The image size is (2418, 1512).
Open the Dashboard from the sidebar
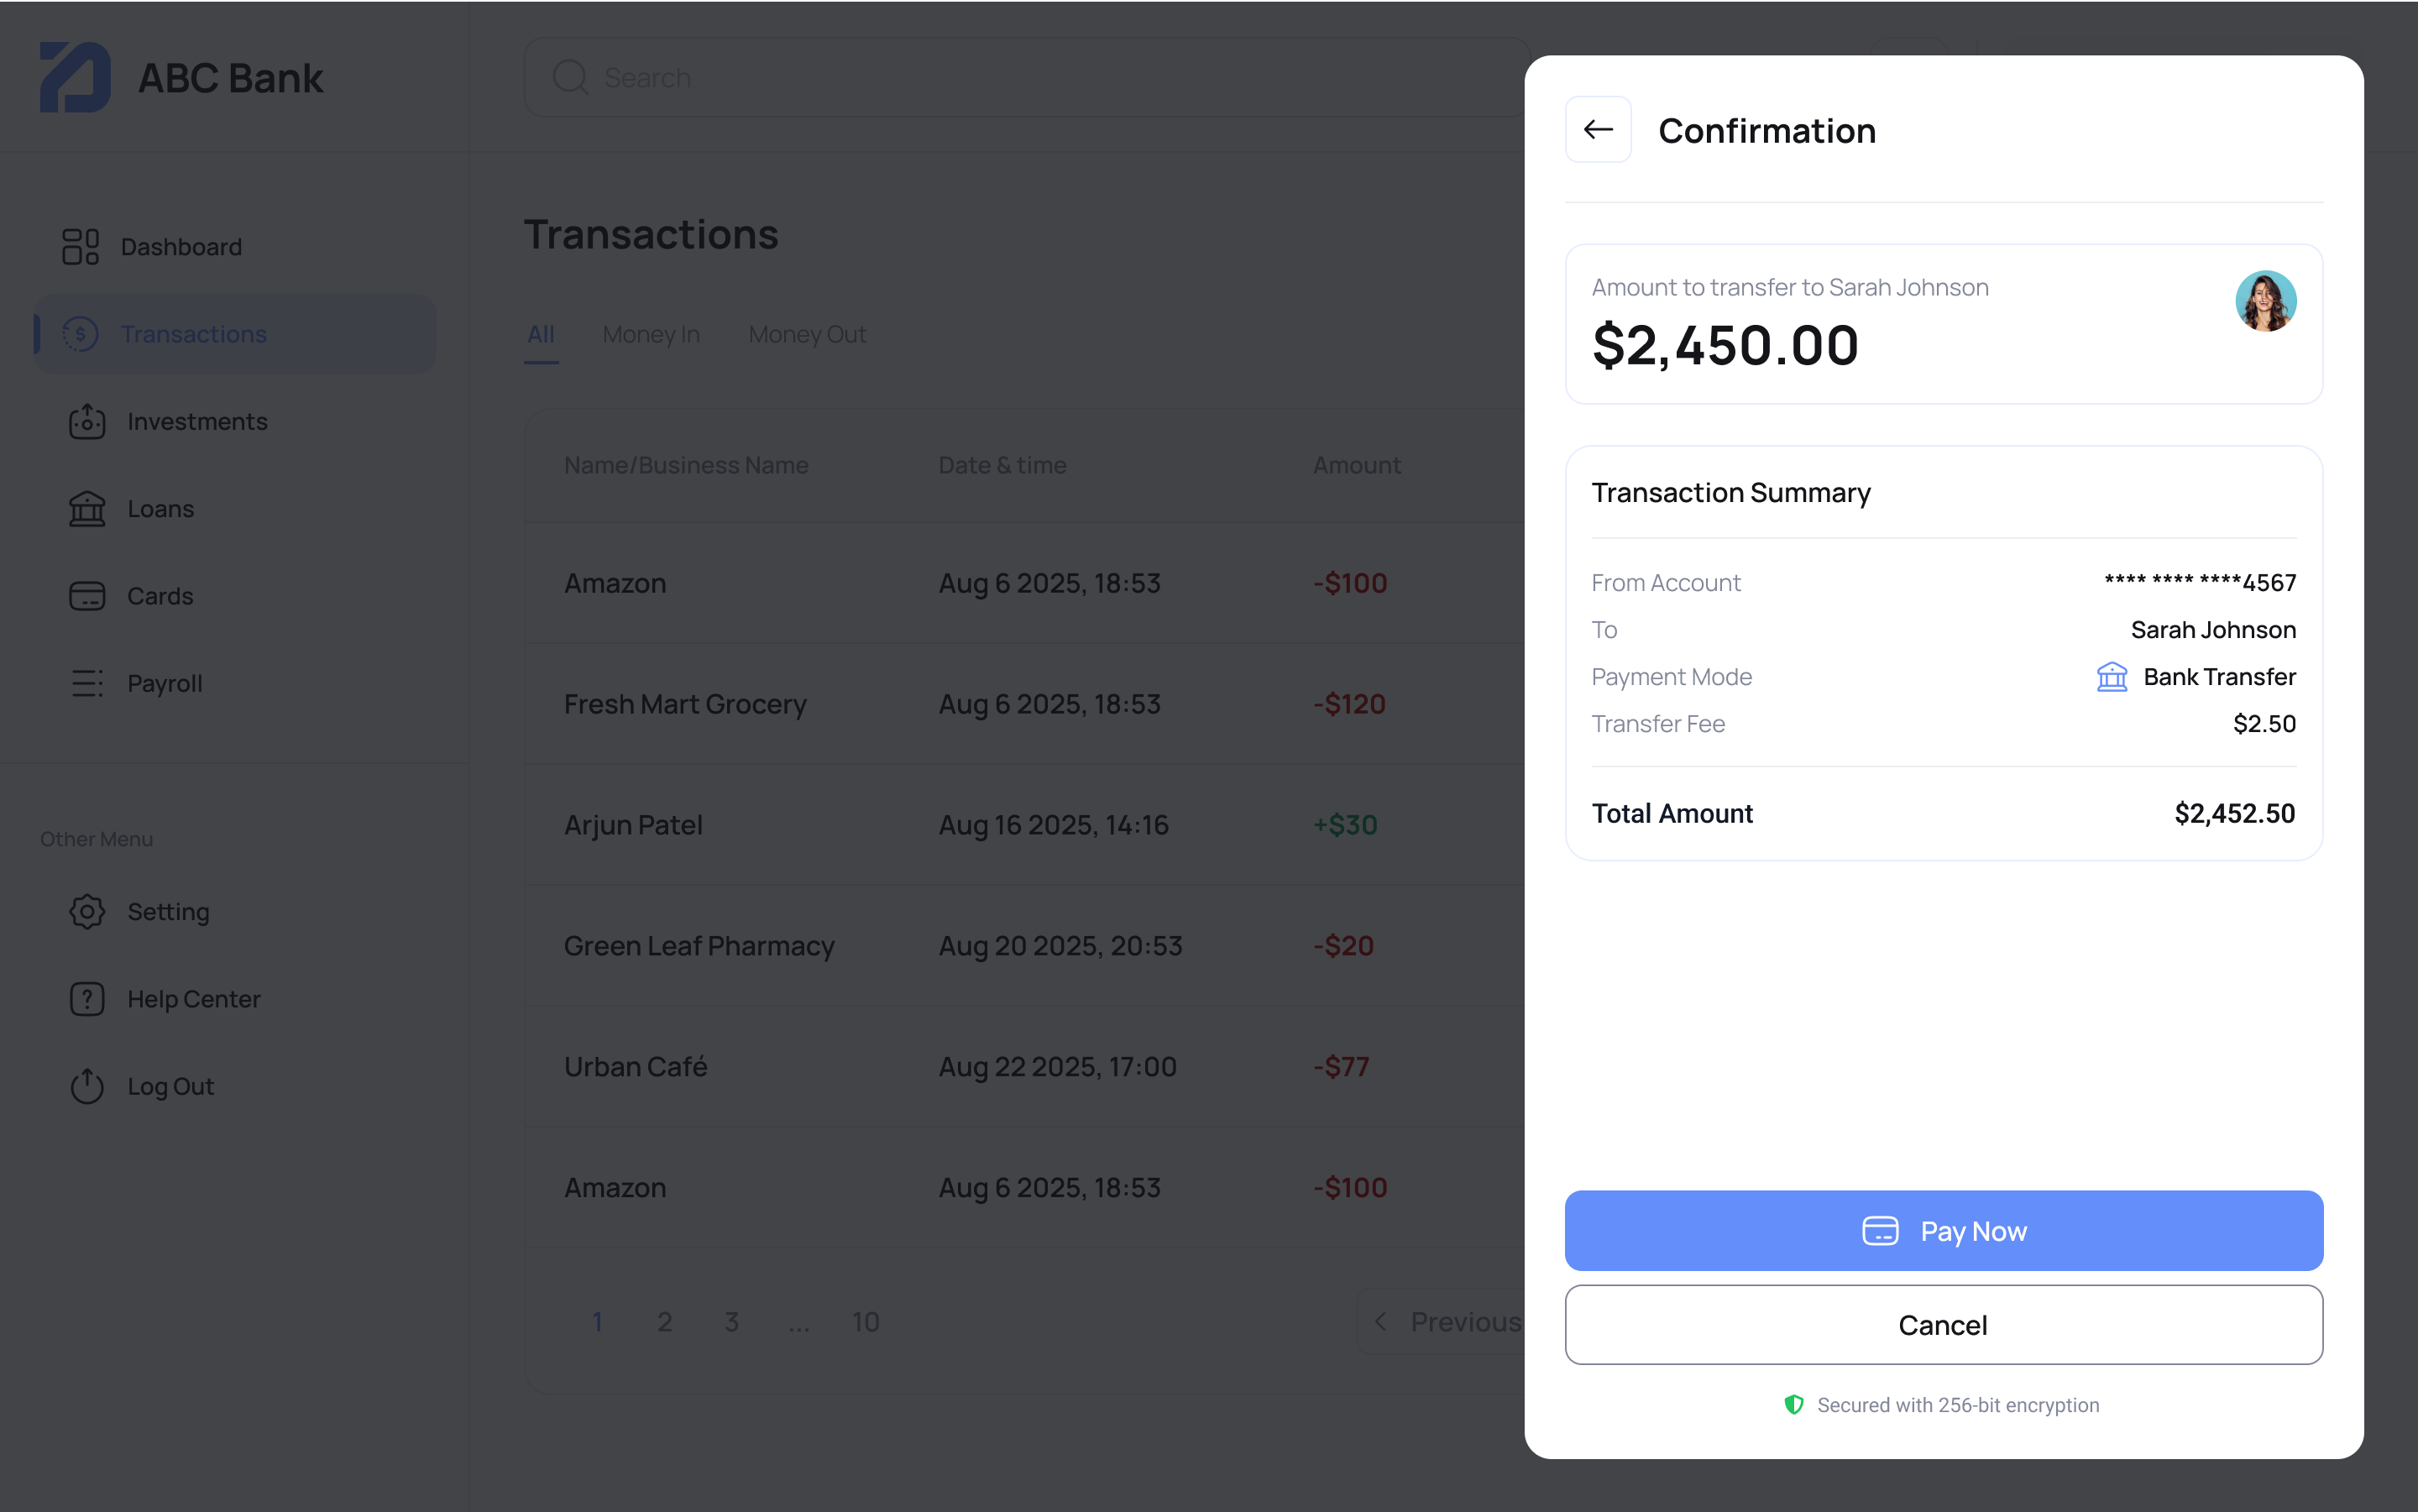180,246
